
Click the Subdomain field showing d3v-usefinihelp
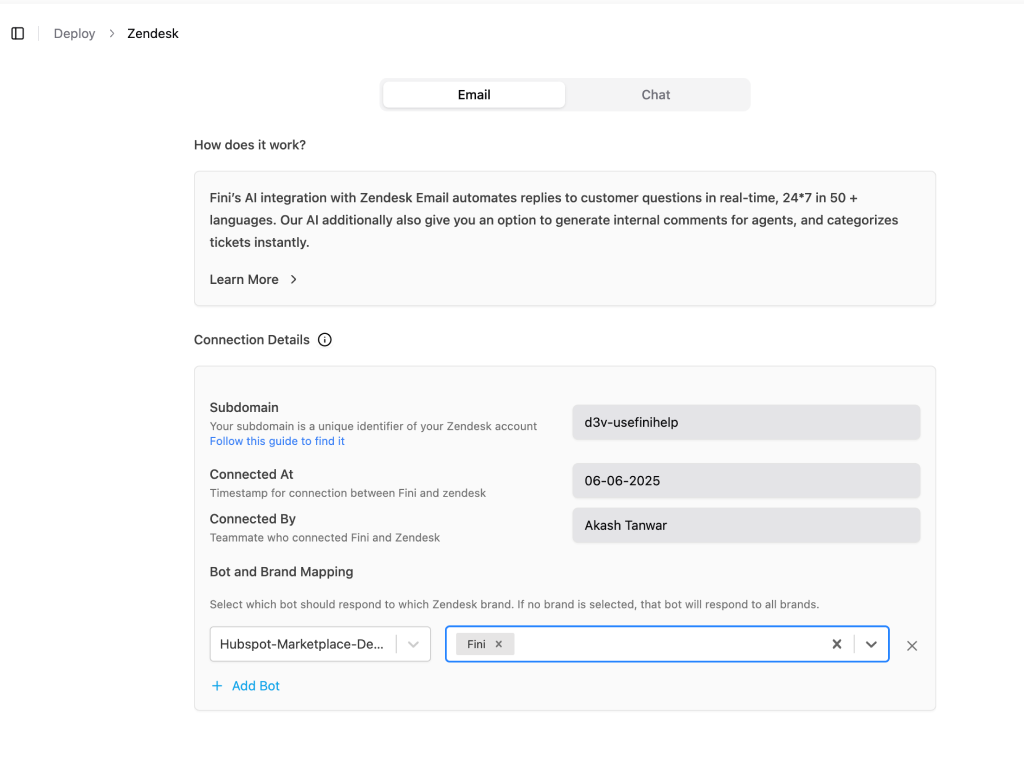(746, 422)
